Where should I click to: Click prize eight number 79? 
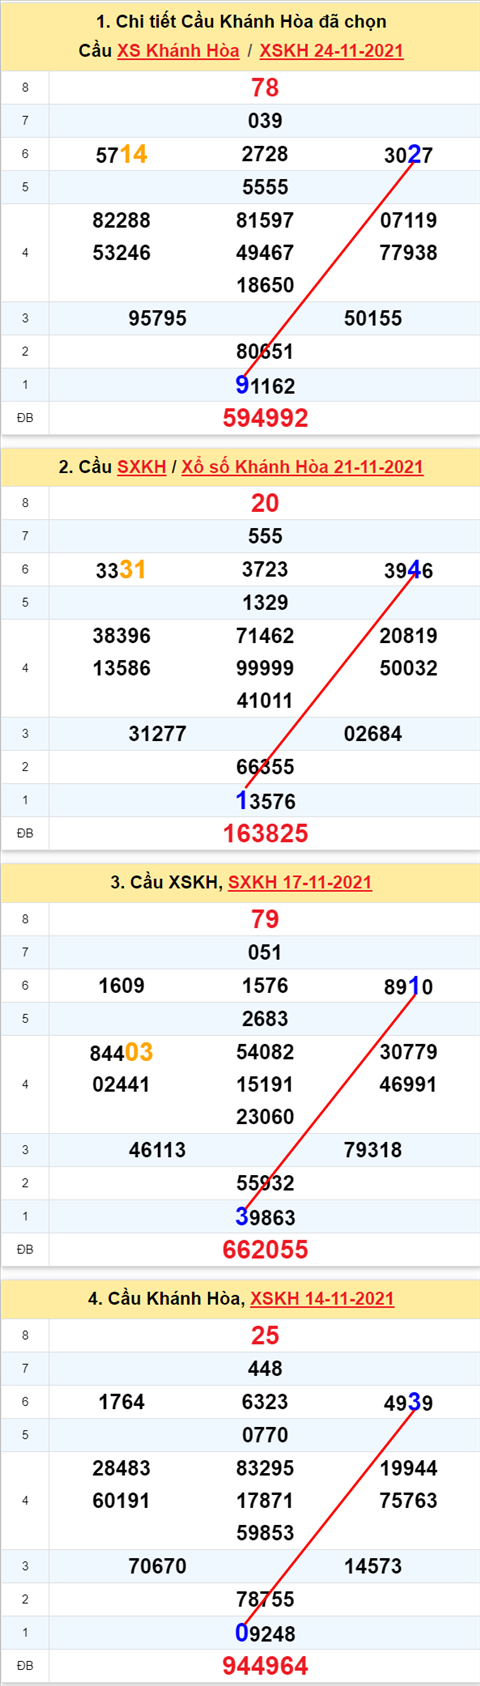[265, 919]
